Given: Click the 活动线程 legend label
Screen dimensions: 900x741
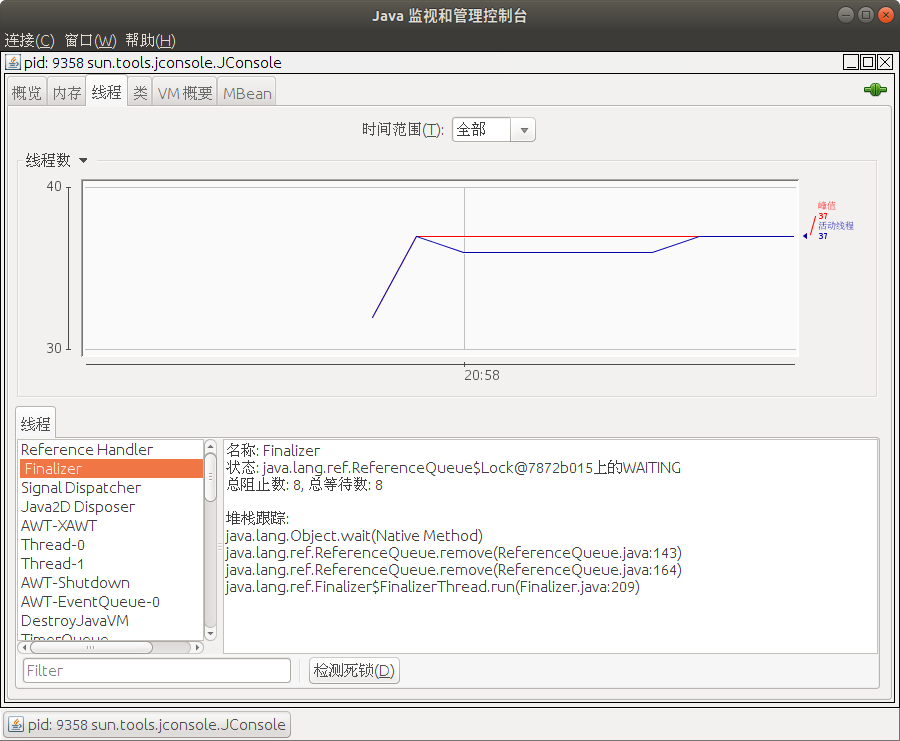Looking at the screenshot, I should pyautogui.click(x=836, y=226).
